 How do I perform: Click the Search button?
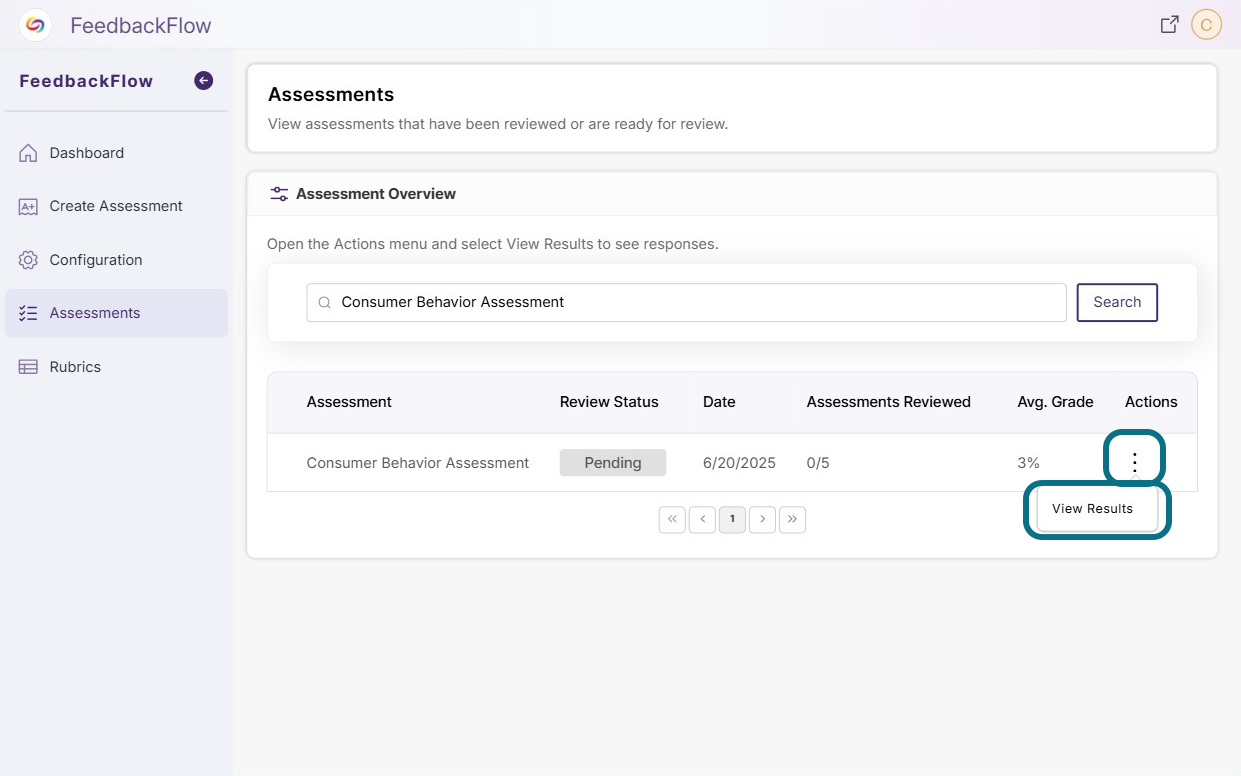click(x=1117, y=302)
